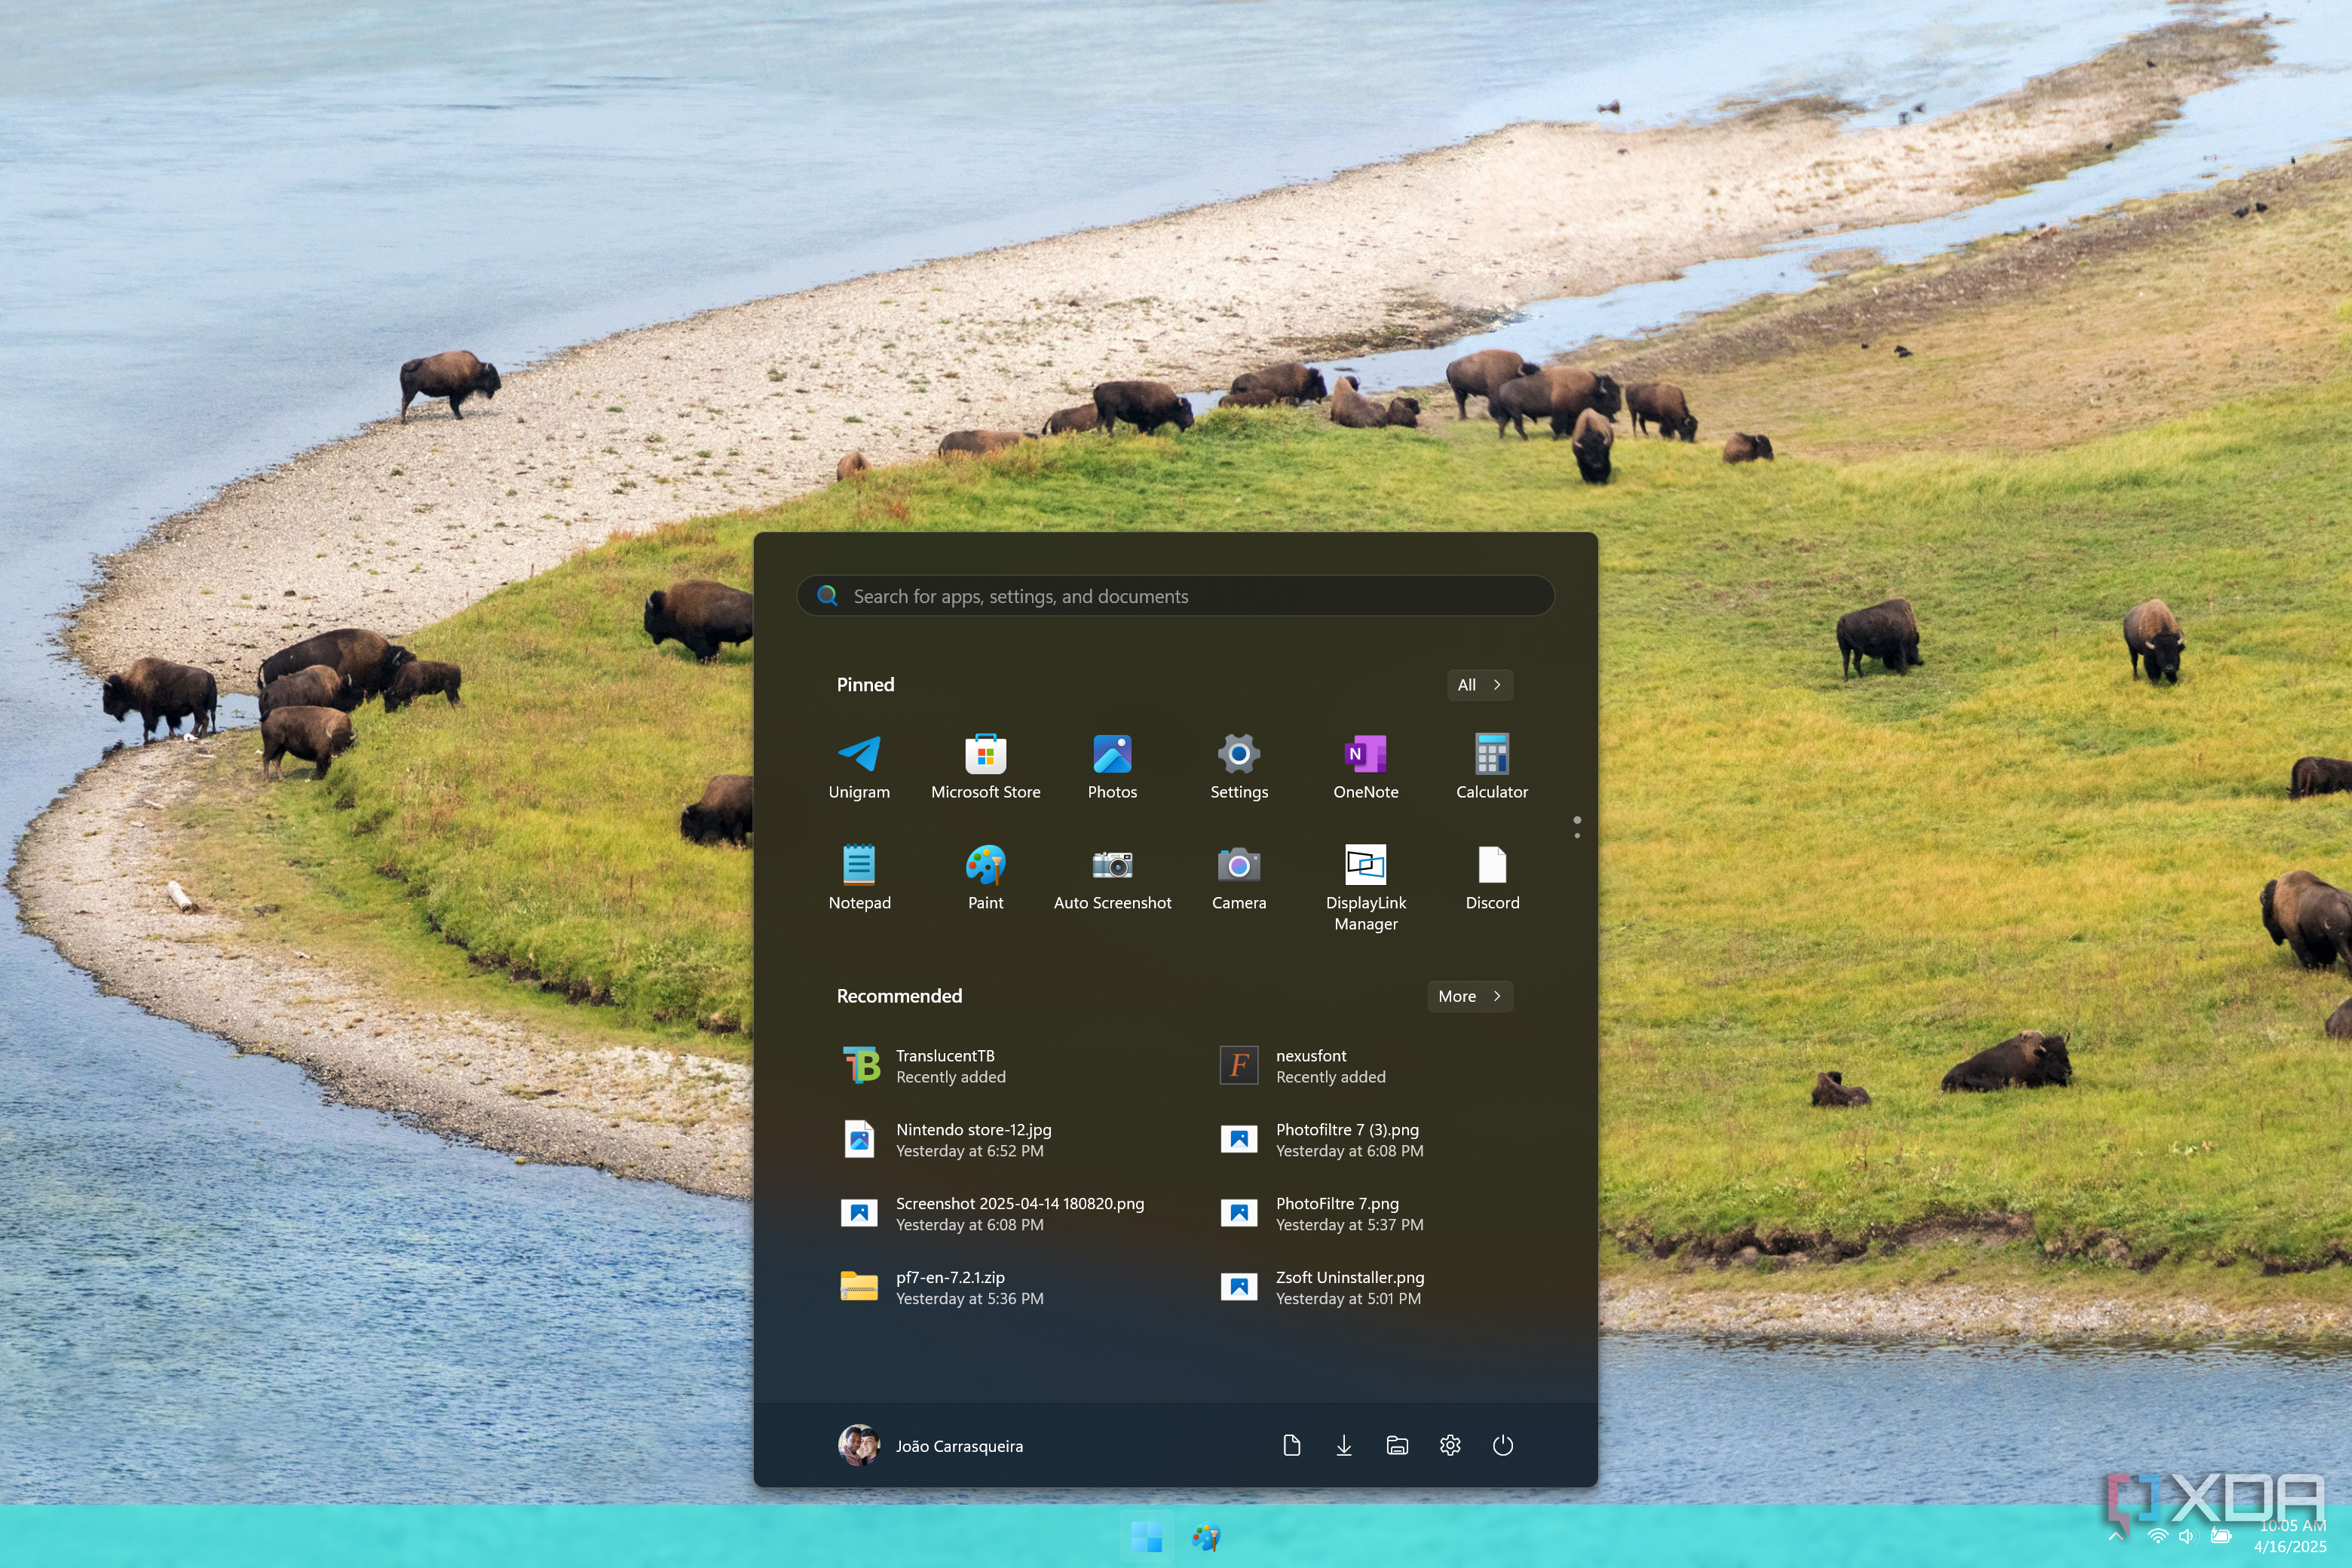Click the Start menu search box

1175,596
